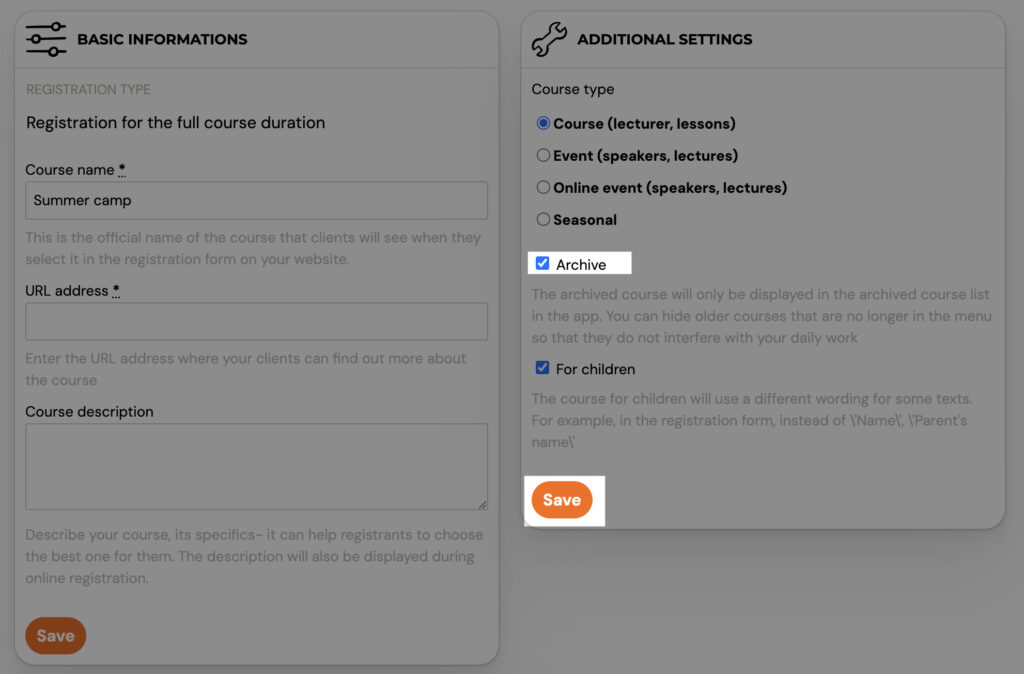Click the BASIC INFORMATIONS heading
This screenshot has height=674, width=1024.
tap(162, 39)
